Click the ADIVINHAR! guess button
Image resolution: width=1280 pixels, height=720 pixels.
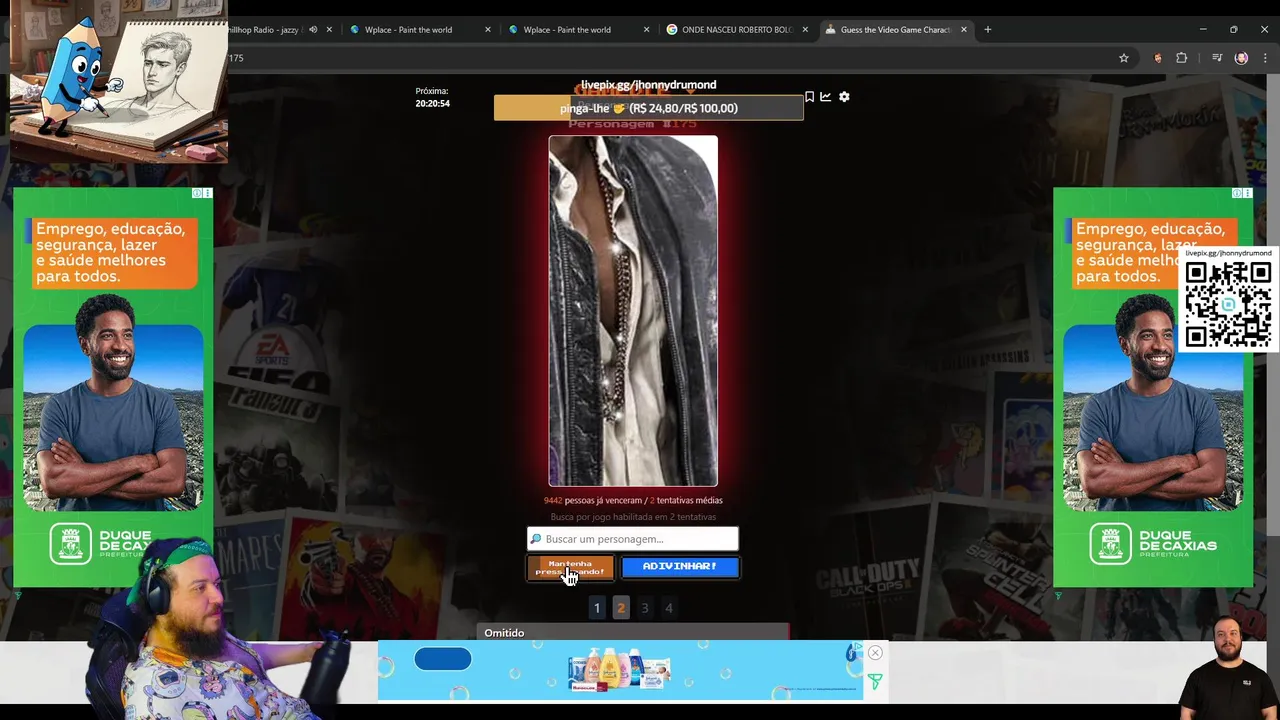coord(680,567)
